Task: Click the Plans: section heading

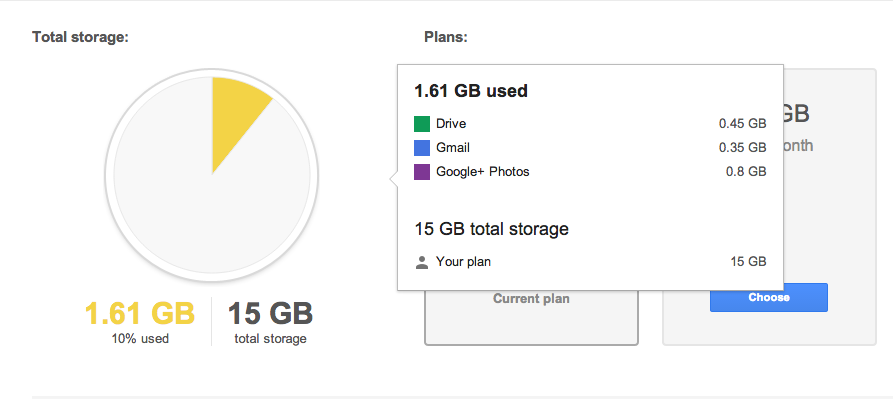Action: 445,38
